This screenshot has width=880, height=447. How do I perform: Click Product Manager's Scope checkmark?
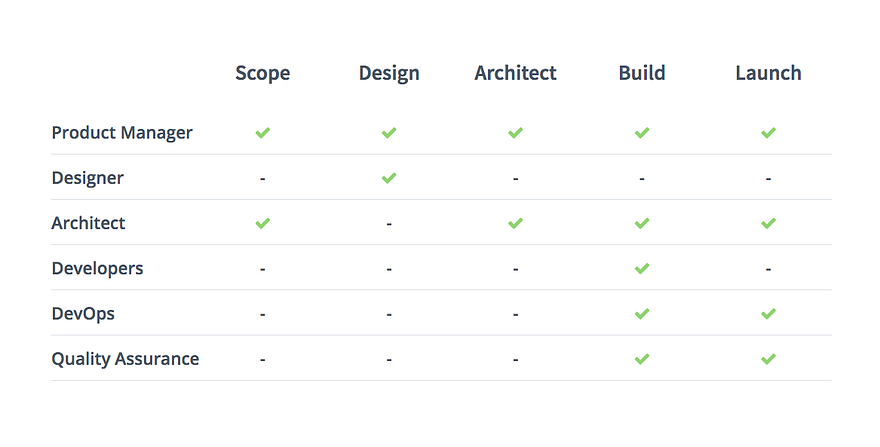[262, 133]
